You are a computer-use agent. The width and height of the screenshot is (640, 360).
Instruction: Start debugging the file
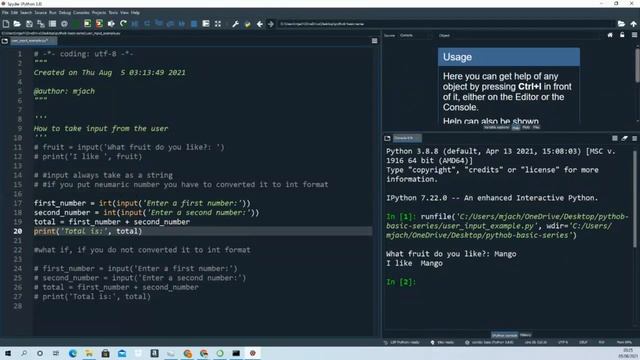(135, 24)
